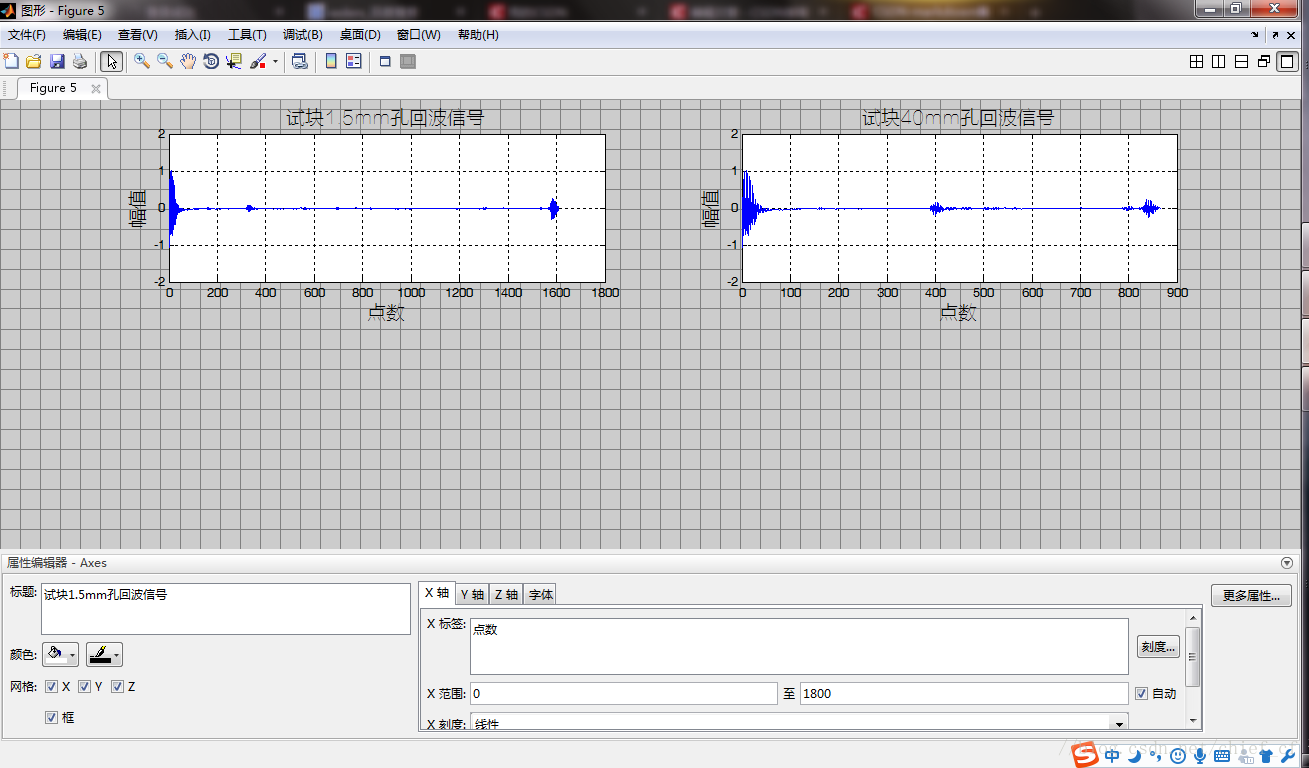The image size is (1309, 768).
Task: Open the 编辑(E) menu
Action: coord(82,35)
